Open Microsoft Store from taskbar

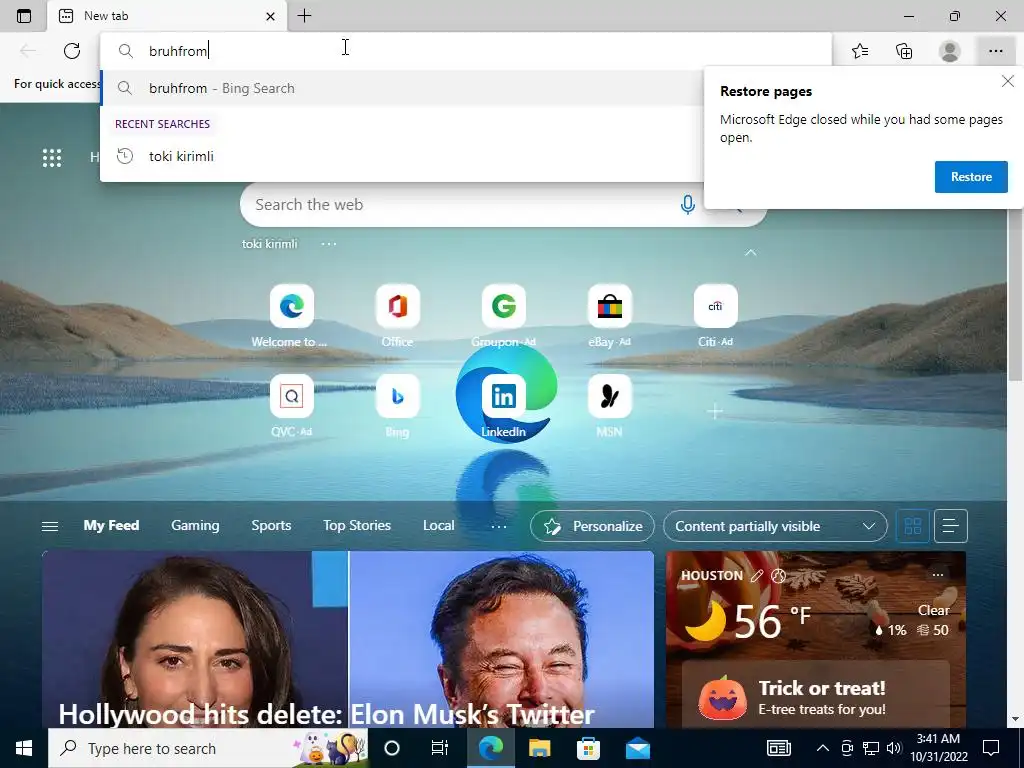coord(588,748)
